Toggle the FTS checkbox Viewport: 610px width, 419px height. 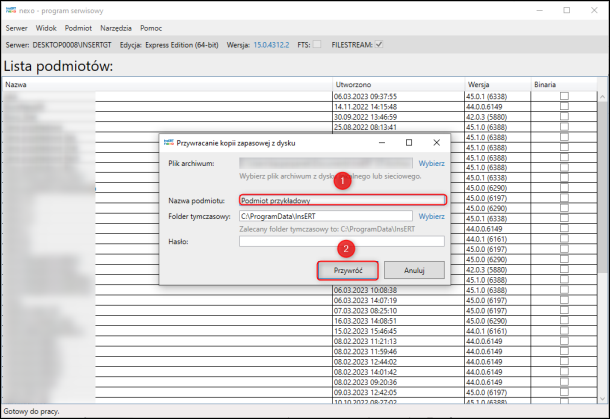tap(317, 44)
